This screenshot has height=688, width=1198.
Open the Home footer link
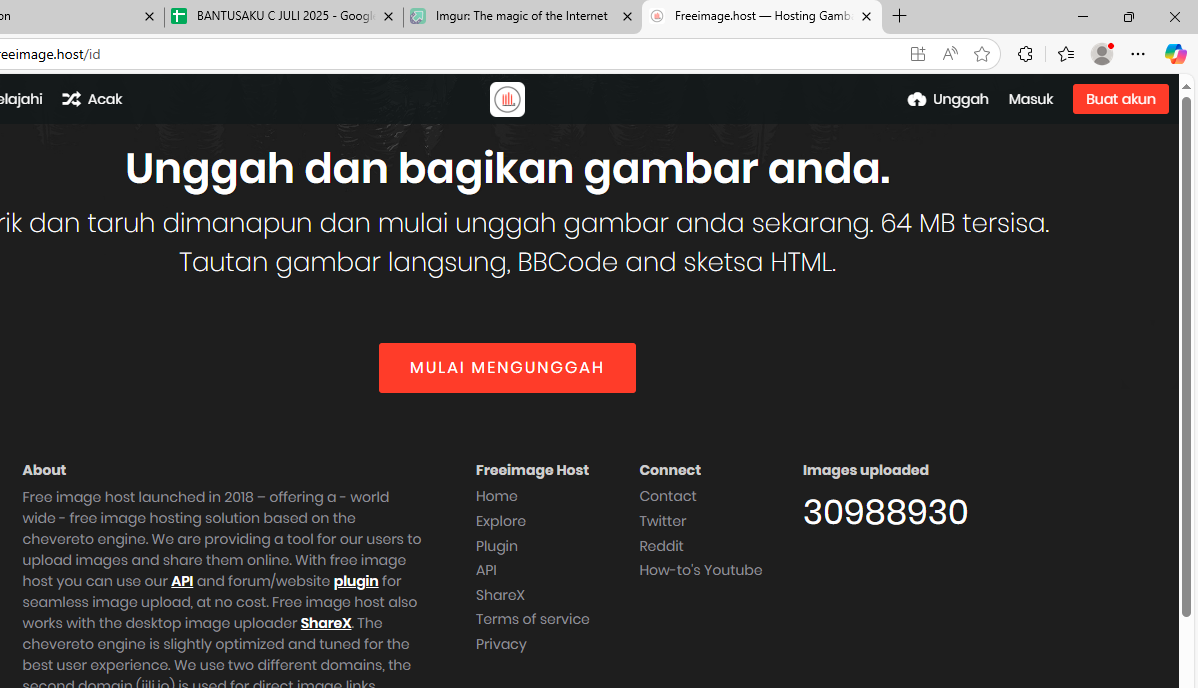point(497,496)
